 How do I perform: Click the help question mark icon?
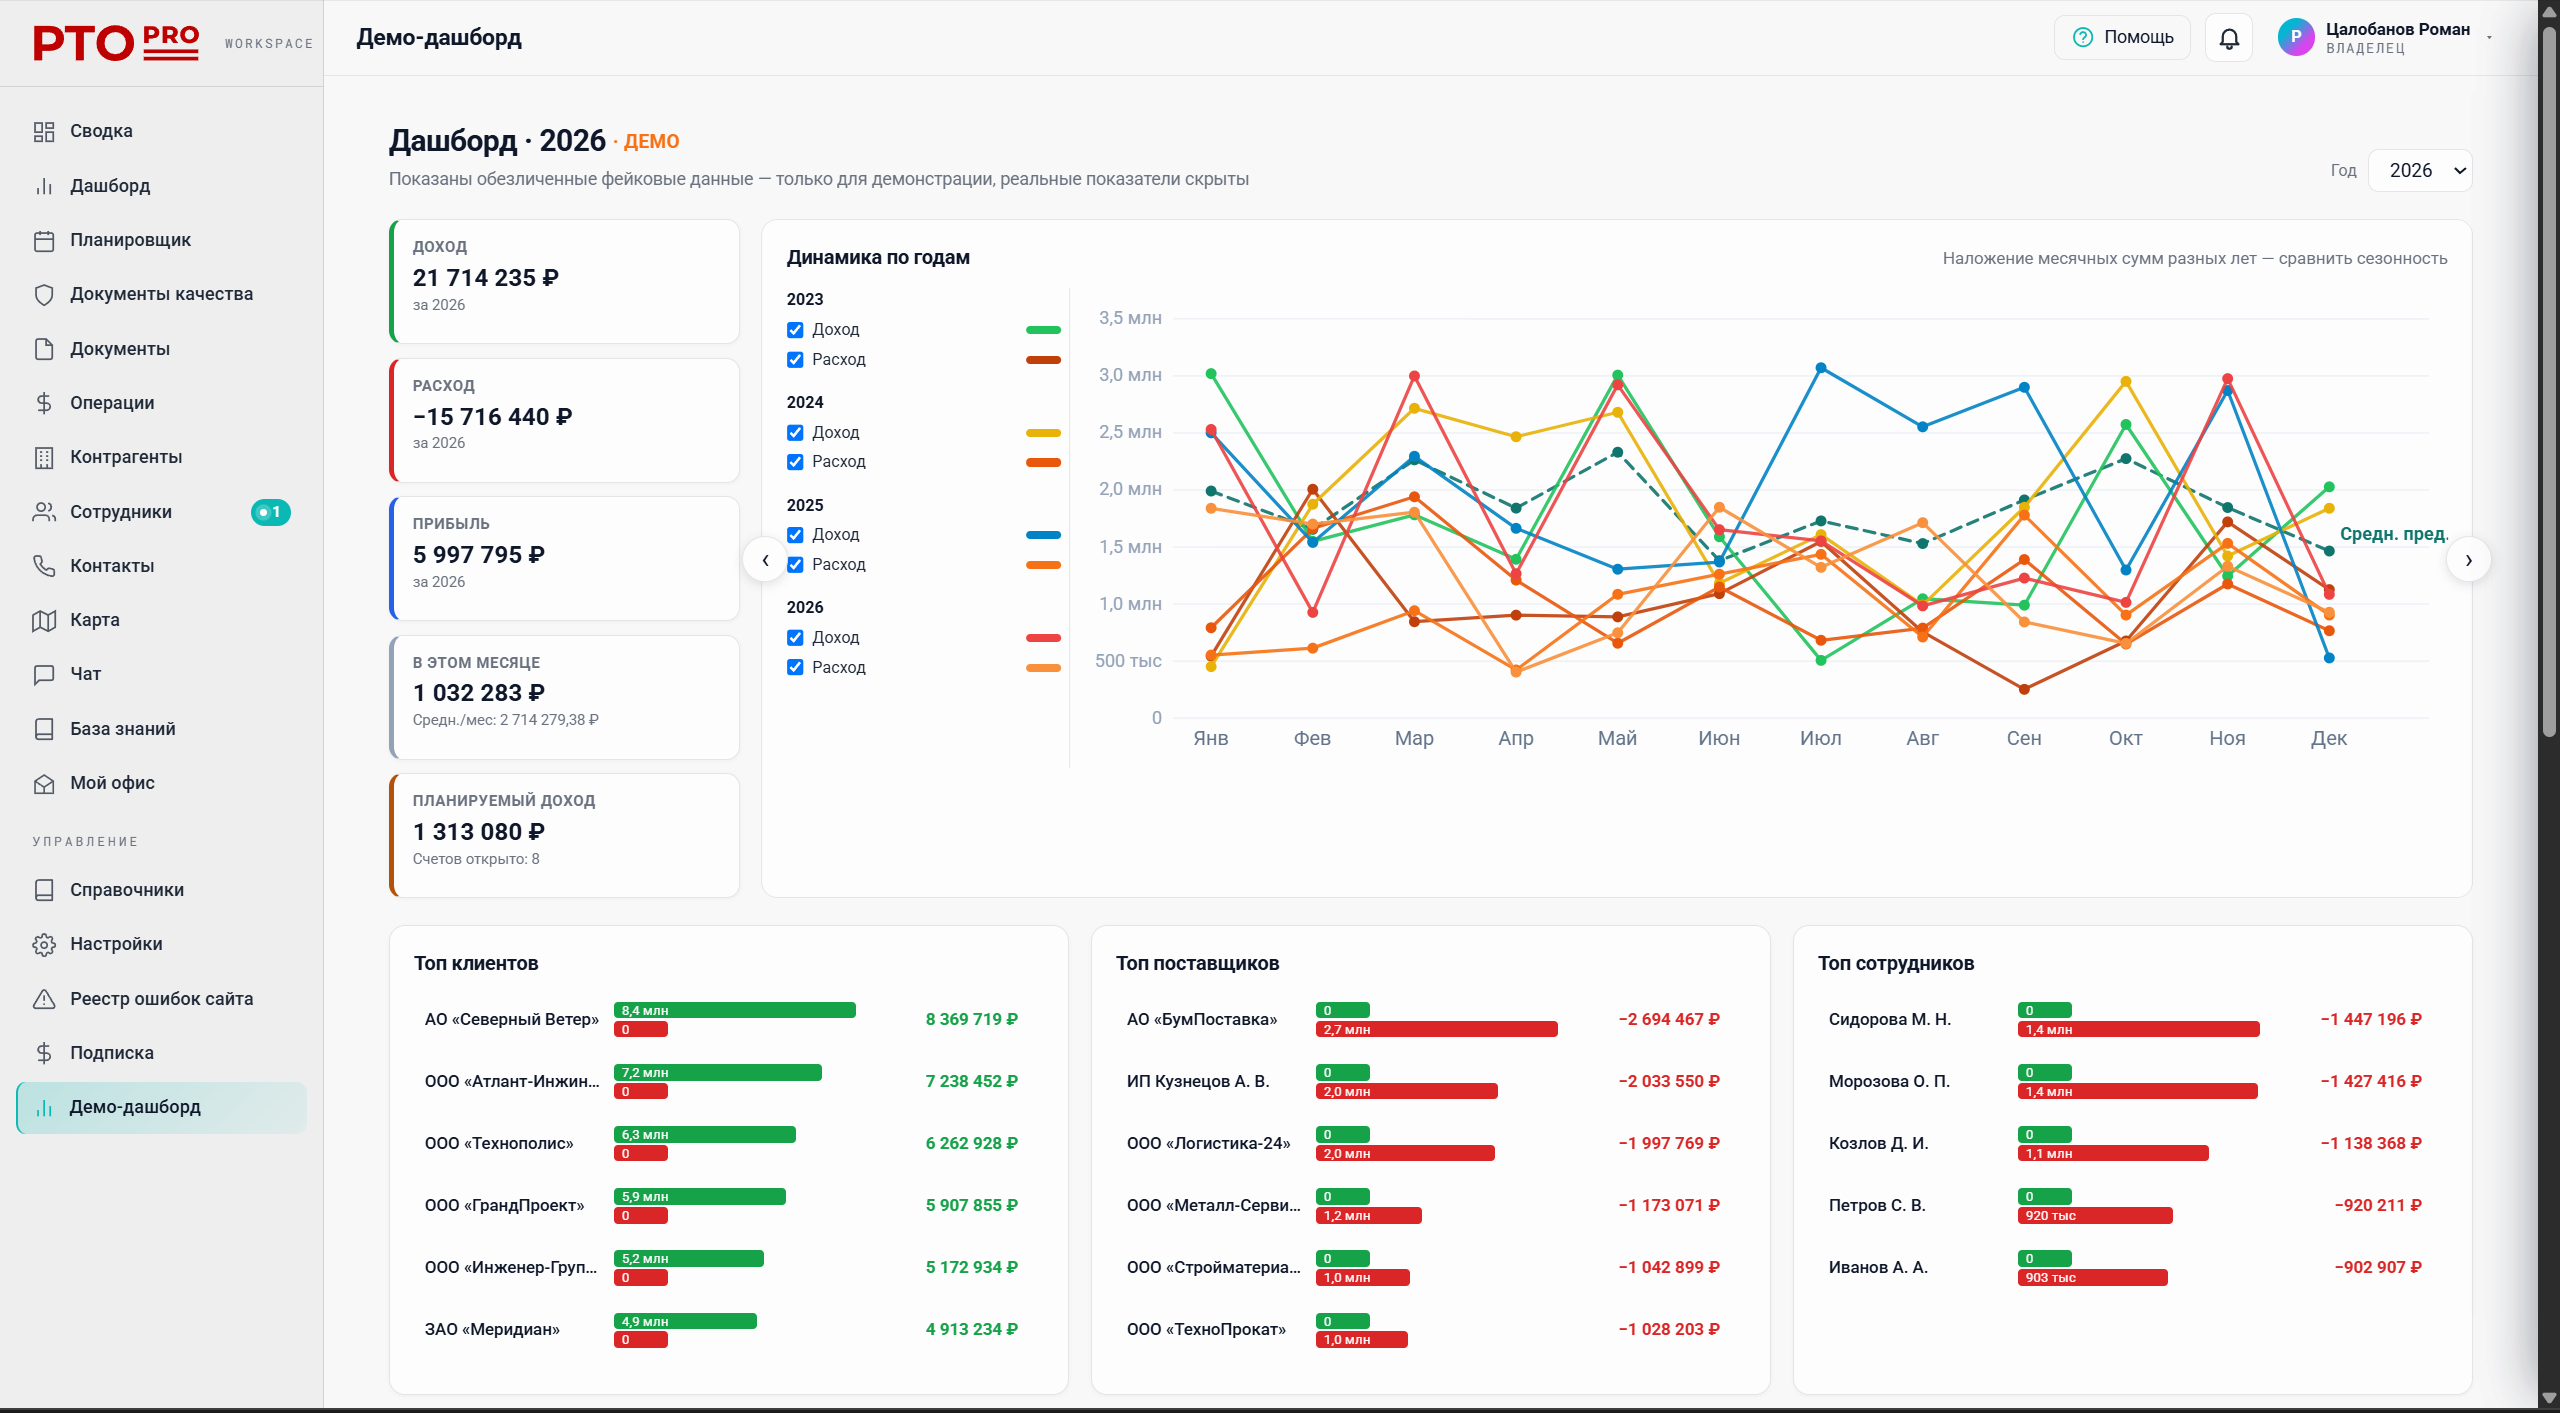click(x=2083, y=37)
